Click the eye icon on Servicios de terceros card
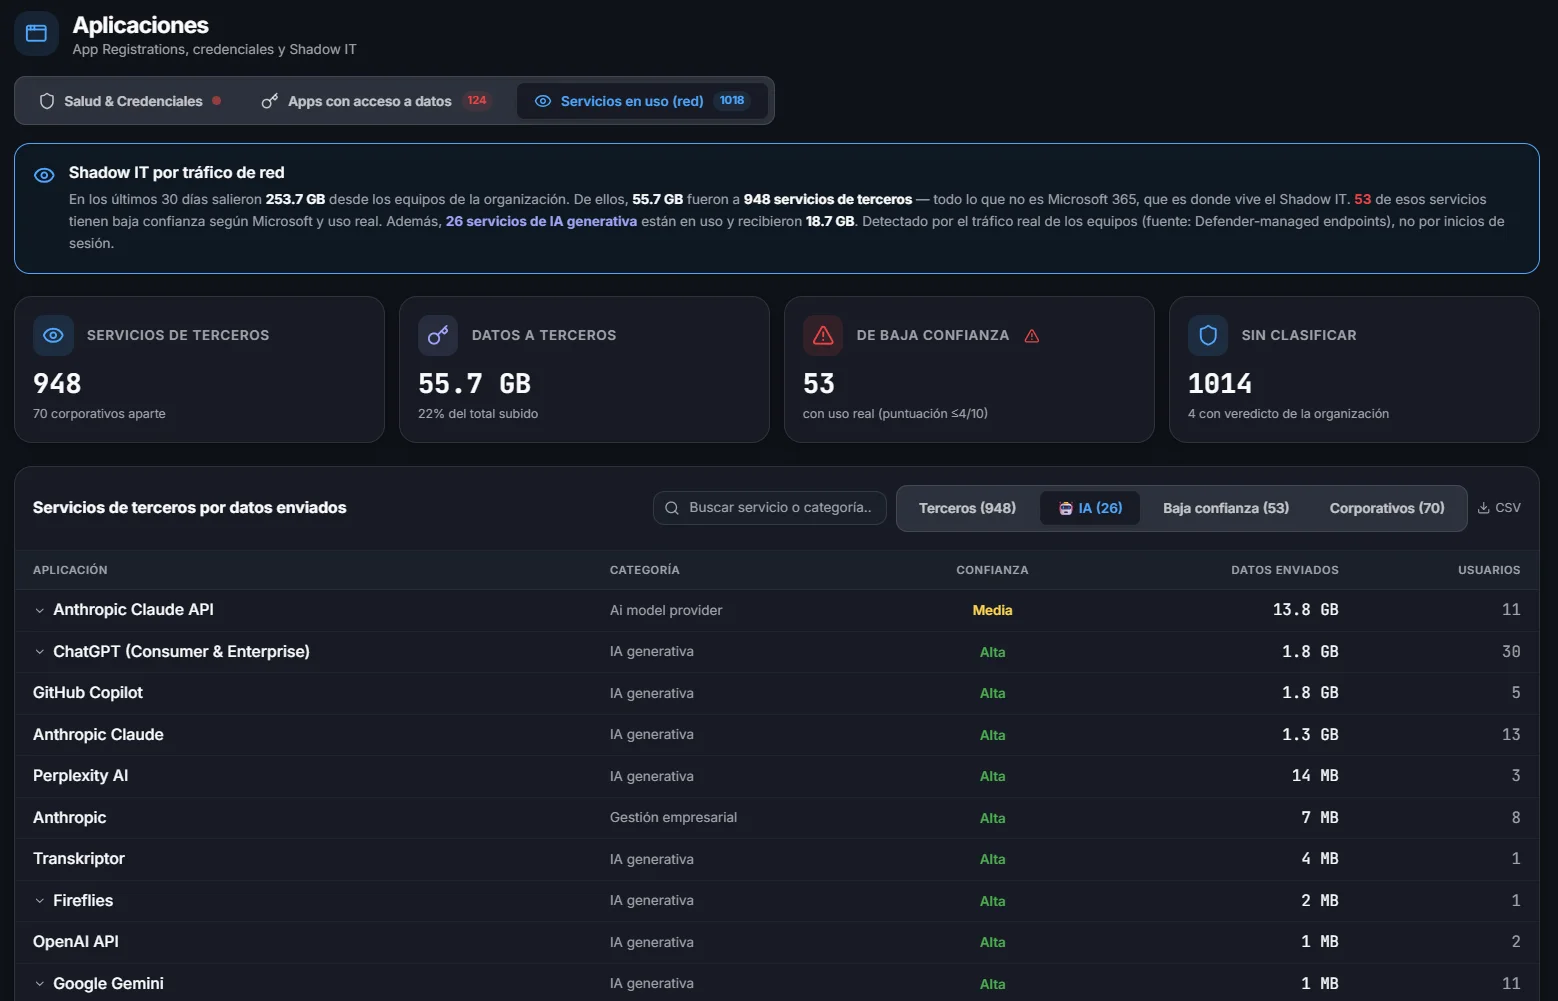This screenshot has height=1001, width=1558. point(53,336)
